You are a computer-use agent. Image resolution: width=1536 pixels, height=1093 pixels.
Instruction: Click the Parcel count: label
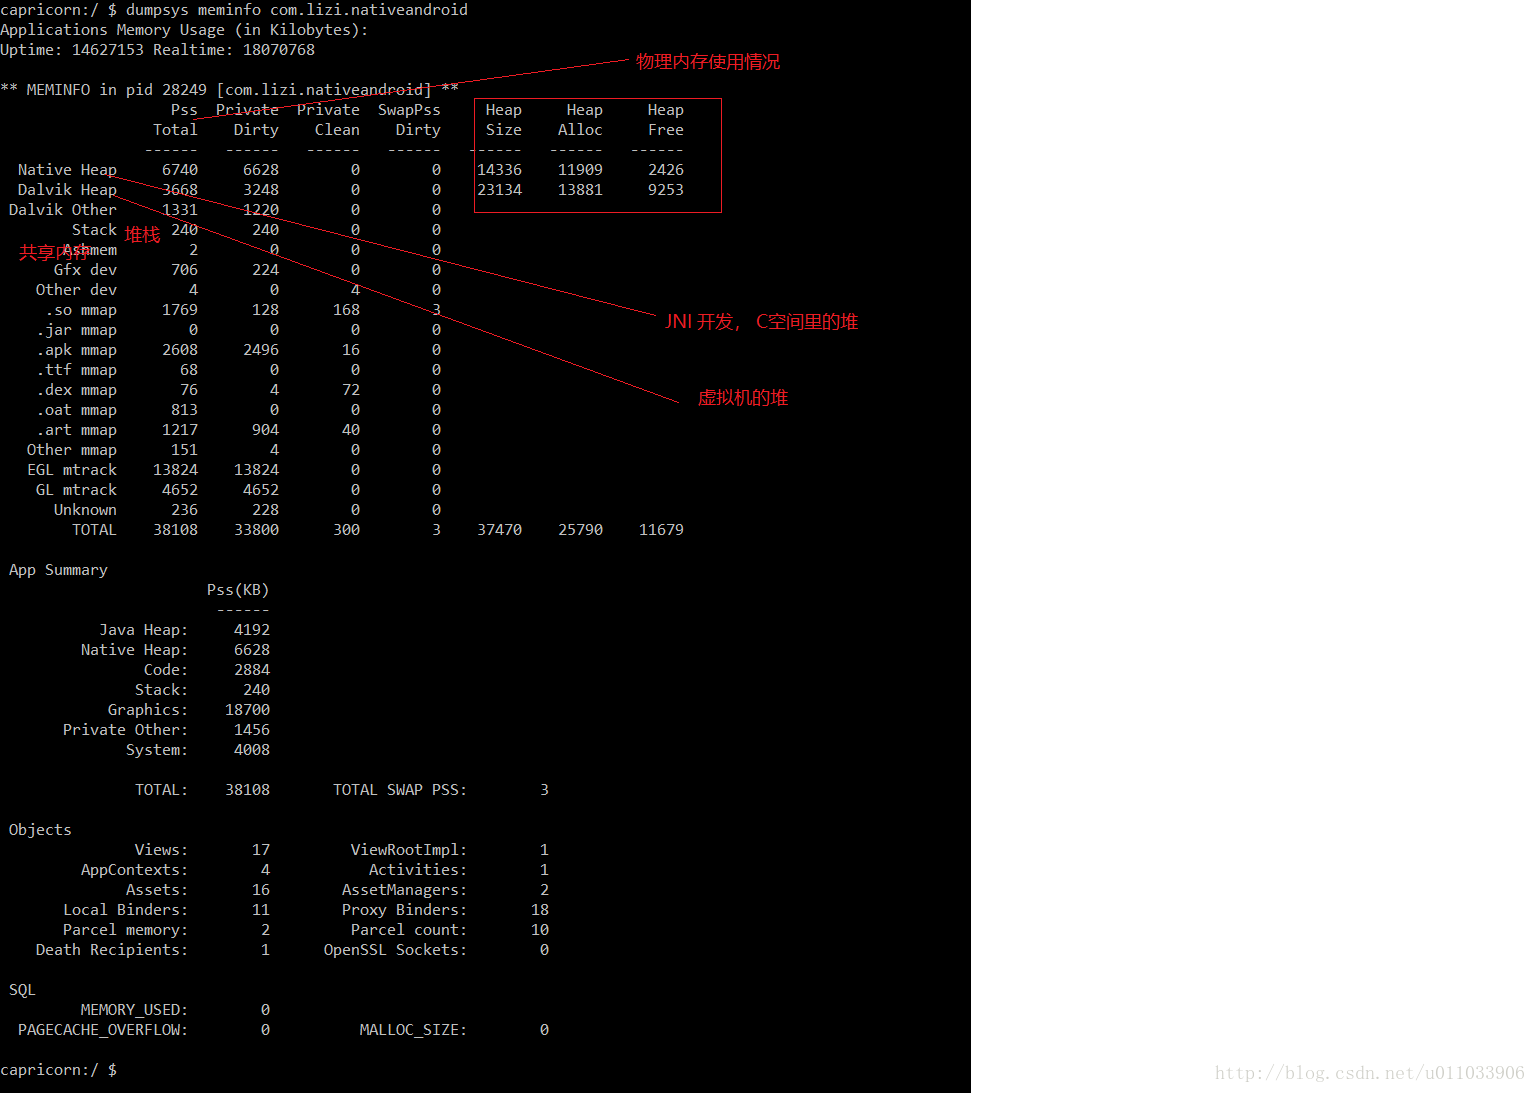click(x=409, y=930)
